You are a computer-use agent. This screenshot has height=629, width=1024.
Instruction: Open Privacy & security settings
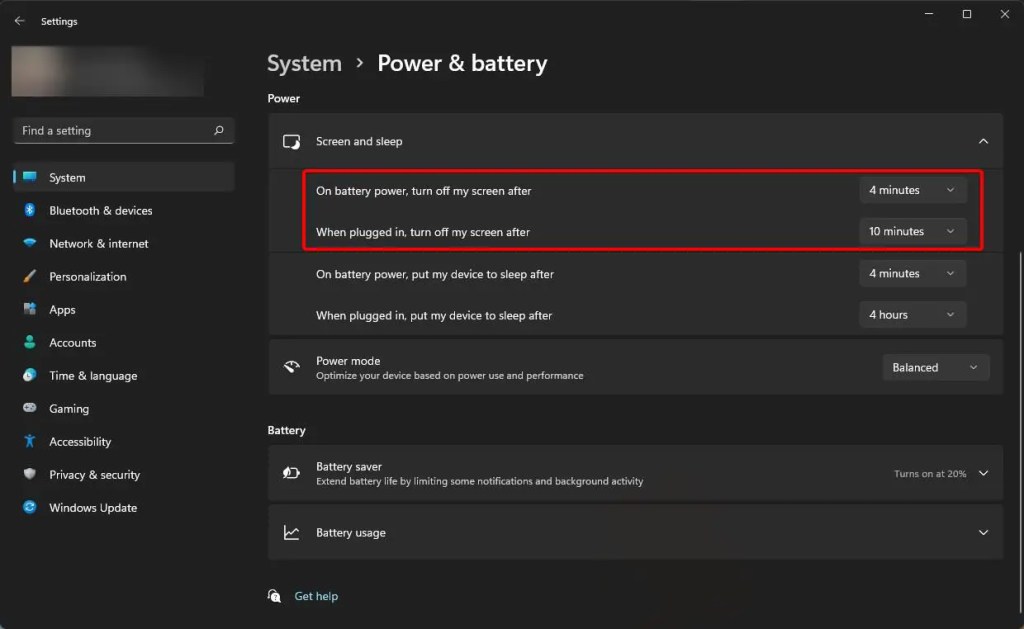pyautogui.click(x=123, y=474)
